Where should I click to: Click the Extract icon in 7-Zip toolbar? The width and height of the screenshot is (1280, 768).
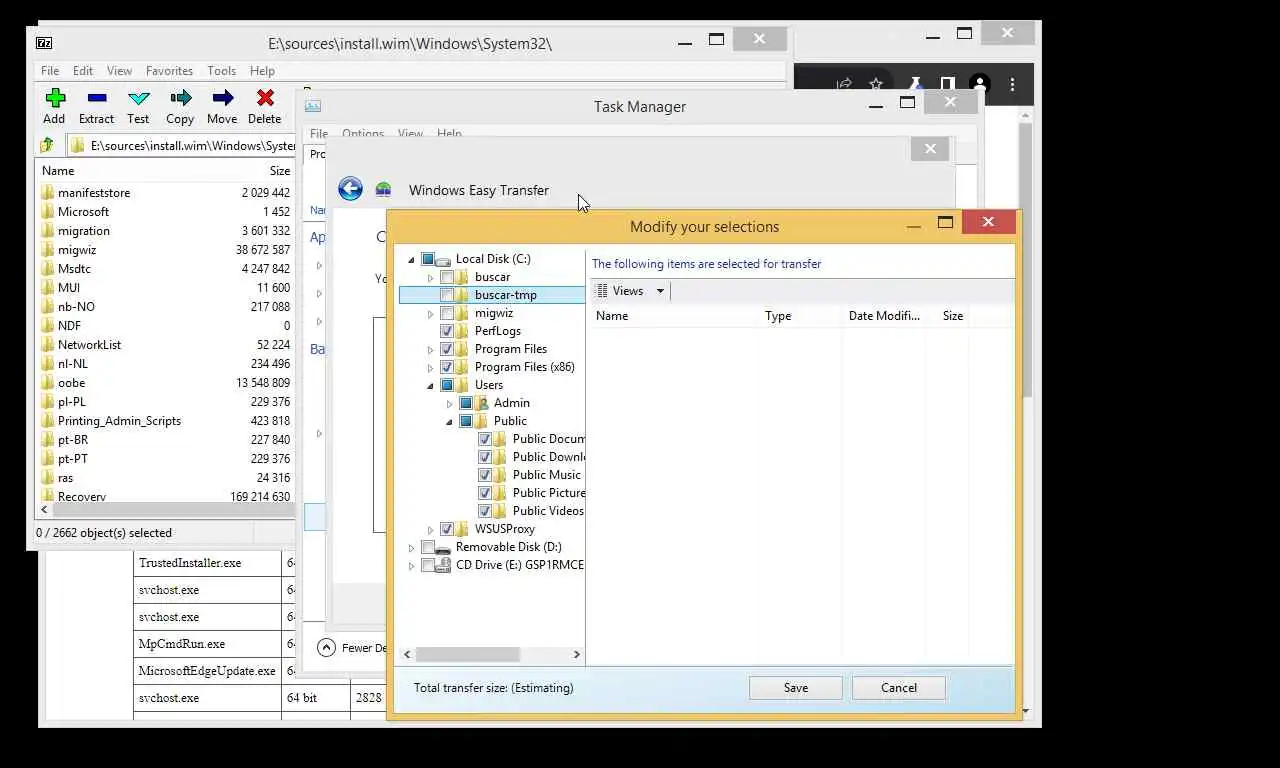pos(97,98)
